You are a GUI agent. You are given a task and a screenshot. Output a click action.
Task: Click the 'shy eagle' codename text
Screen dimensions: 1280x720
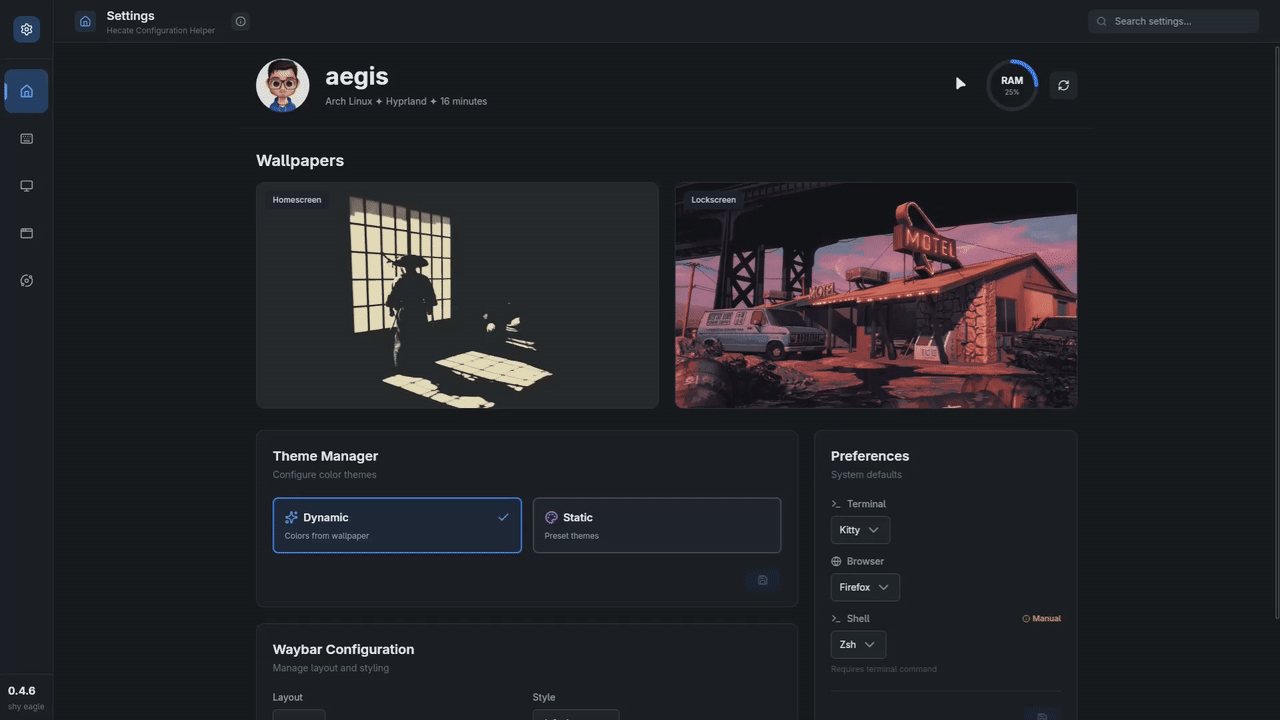26,706
